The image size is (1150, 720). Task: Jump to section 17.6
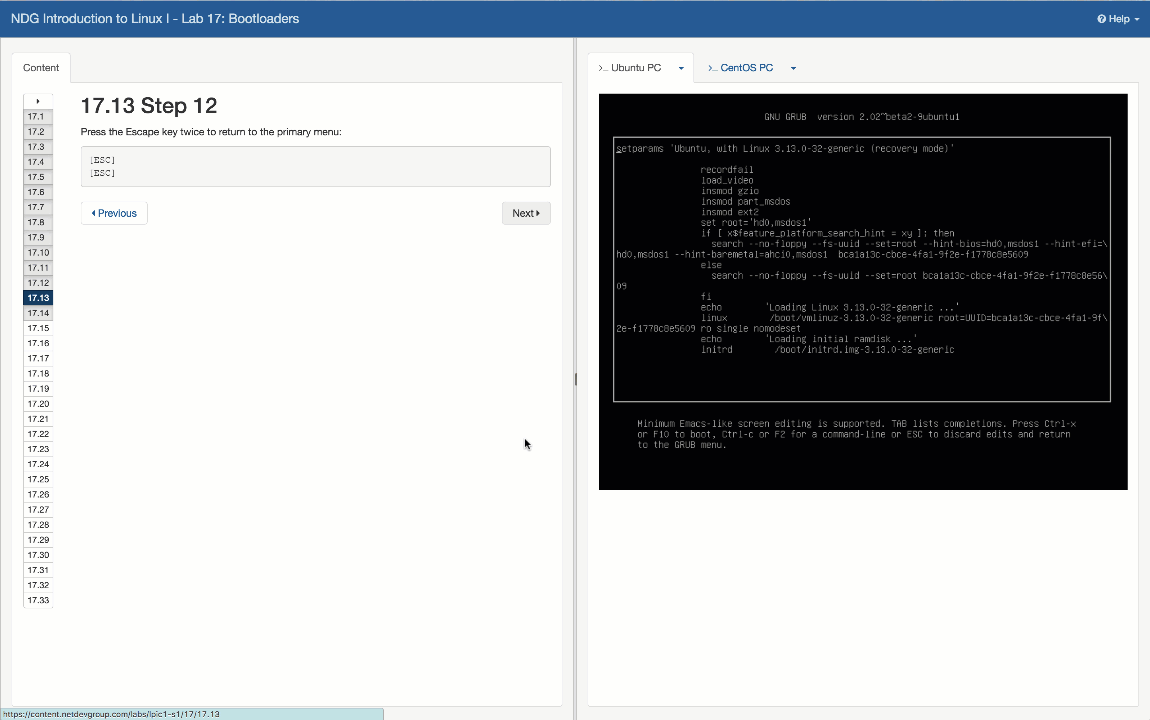pos(38,192)
